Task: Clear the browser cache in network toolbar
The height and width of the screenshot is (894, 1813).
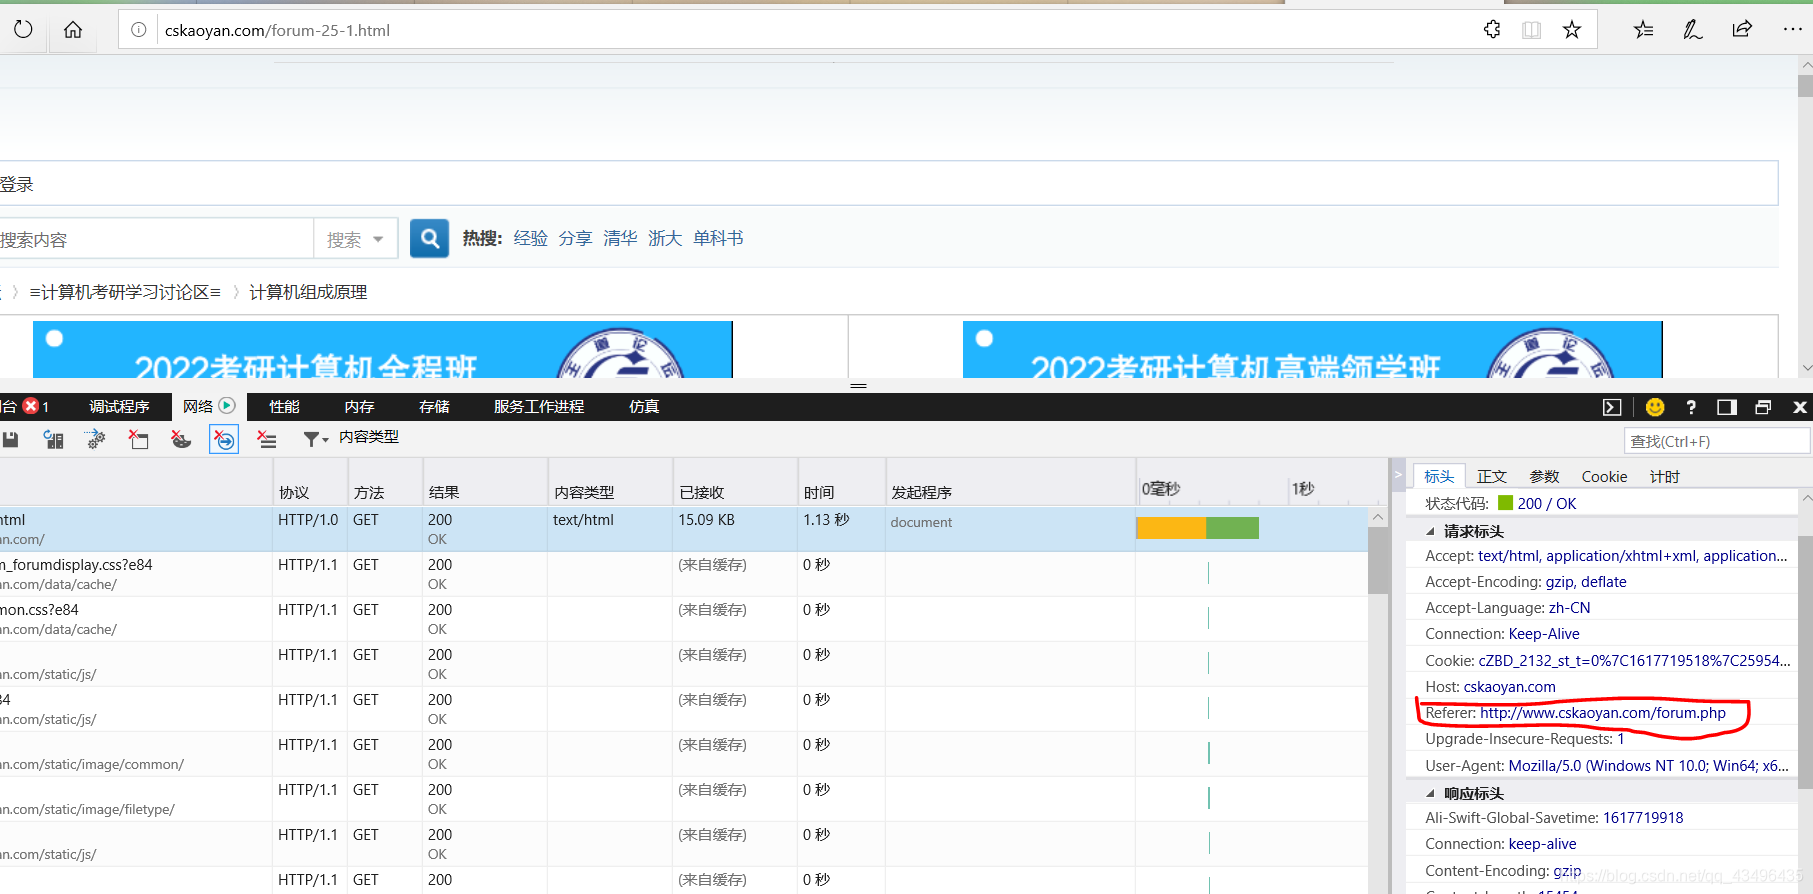Action: pyautogui.click(x=138, y=439)
